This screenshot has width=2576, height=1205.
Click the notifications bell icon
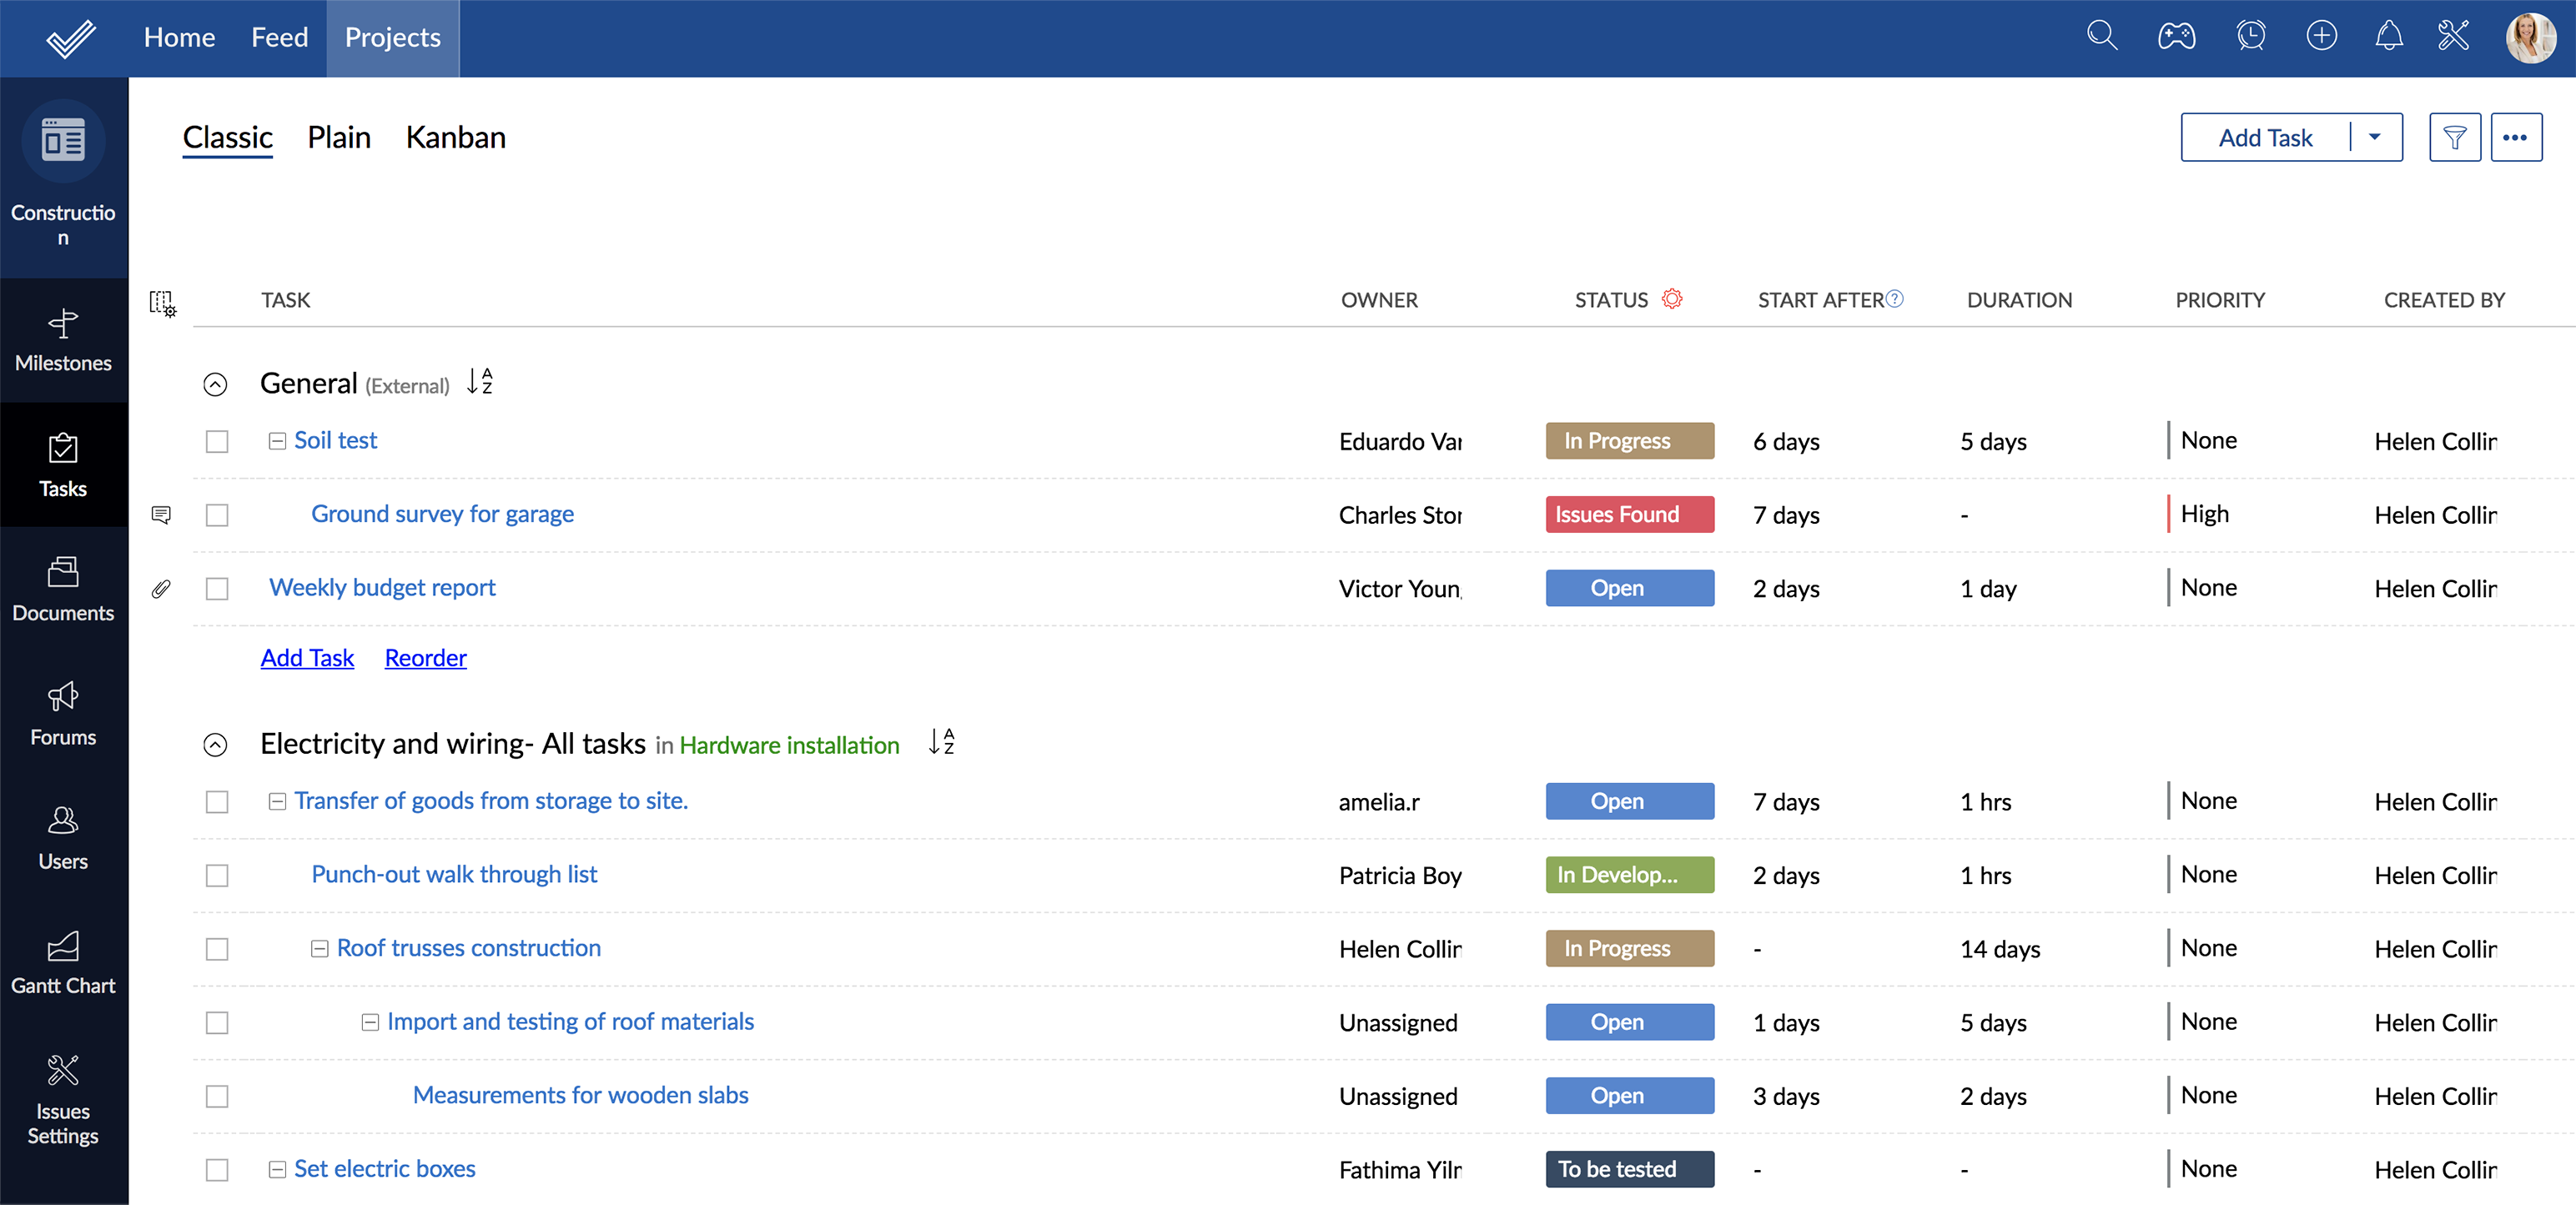2388,37
